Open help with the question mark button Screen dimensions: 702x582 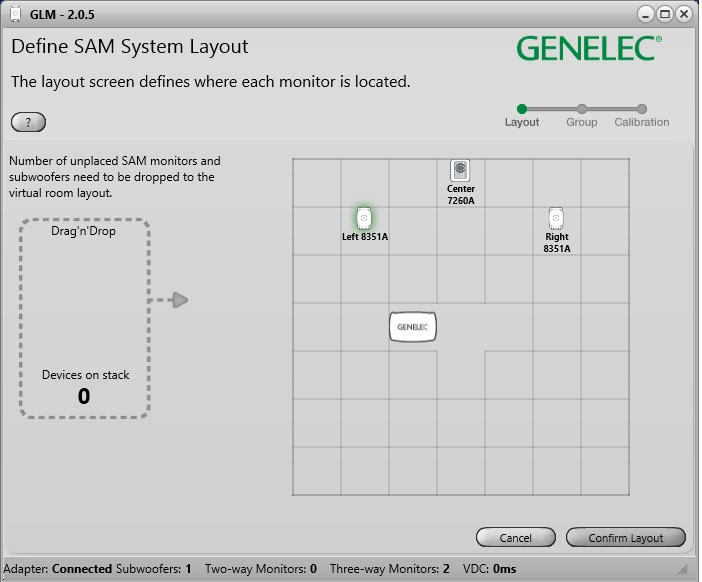tap(28, 122)
